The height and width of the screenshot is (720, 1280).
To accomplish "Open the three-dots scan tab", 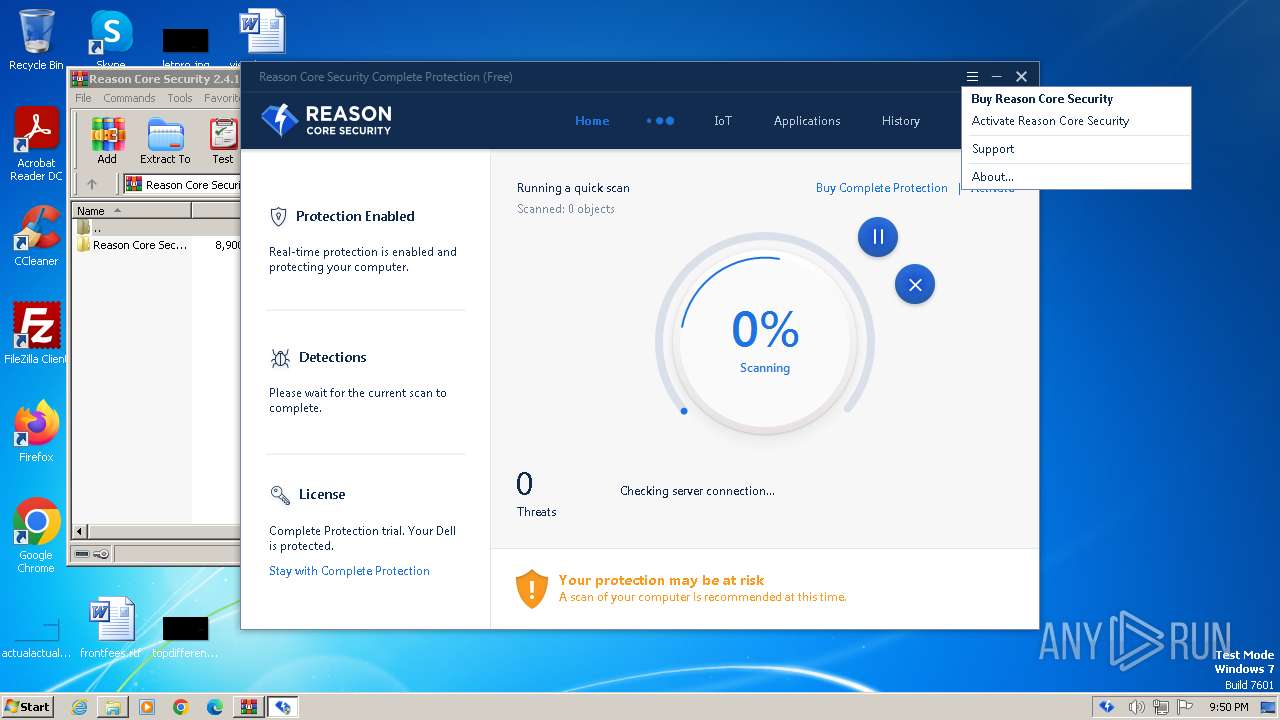I will tap(660, 120).
